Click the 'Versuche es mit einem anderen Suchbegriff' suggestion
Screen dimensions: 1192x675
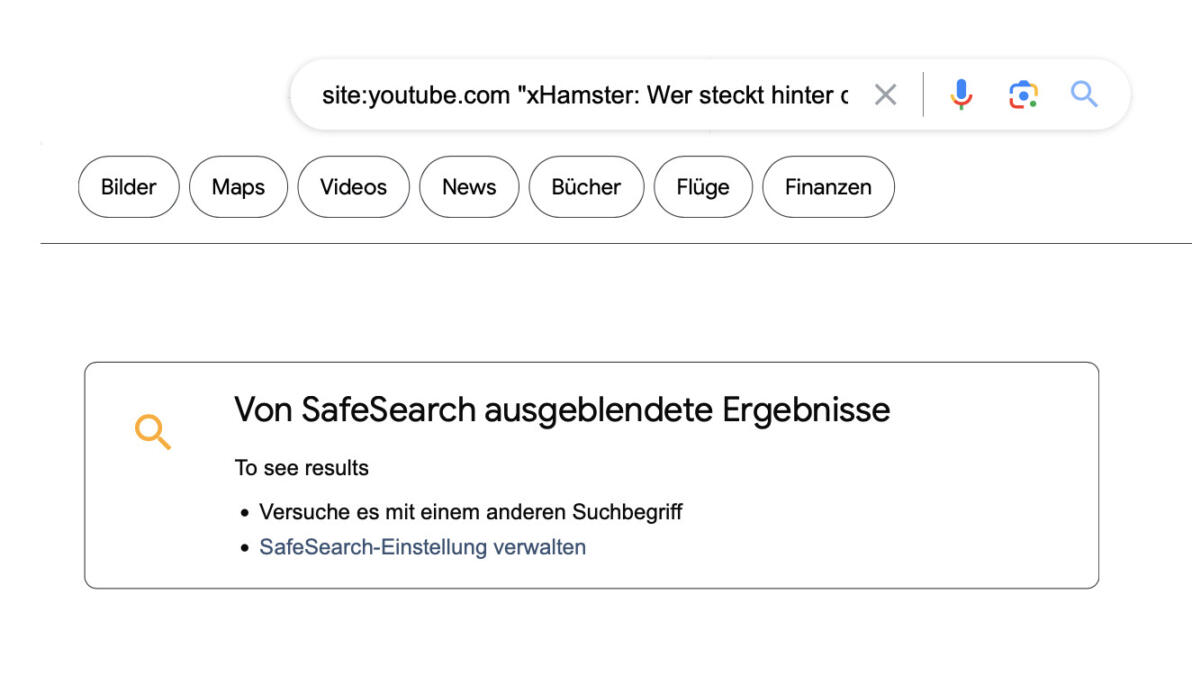tap(471, 512)
